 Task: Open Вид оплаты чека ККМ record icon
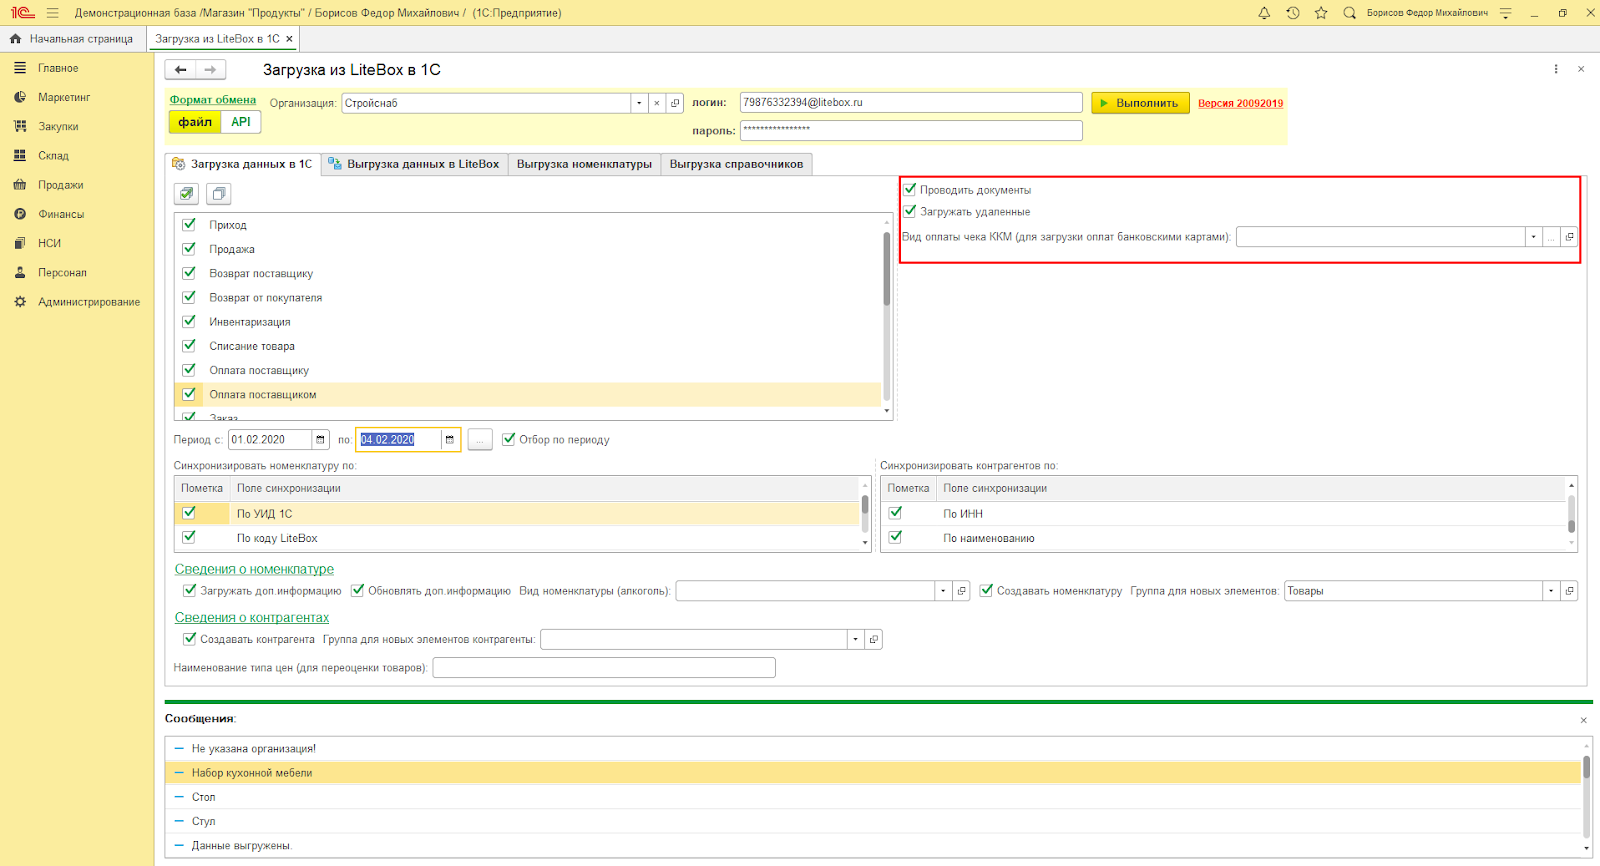point(1569,237)
